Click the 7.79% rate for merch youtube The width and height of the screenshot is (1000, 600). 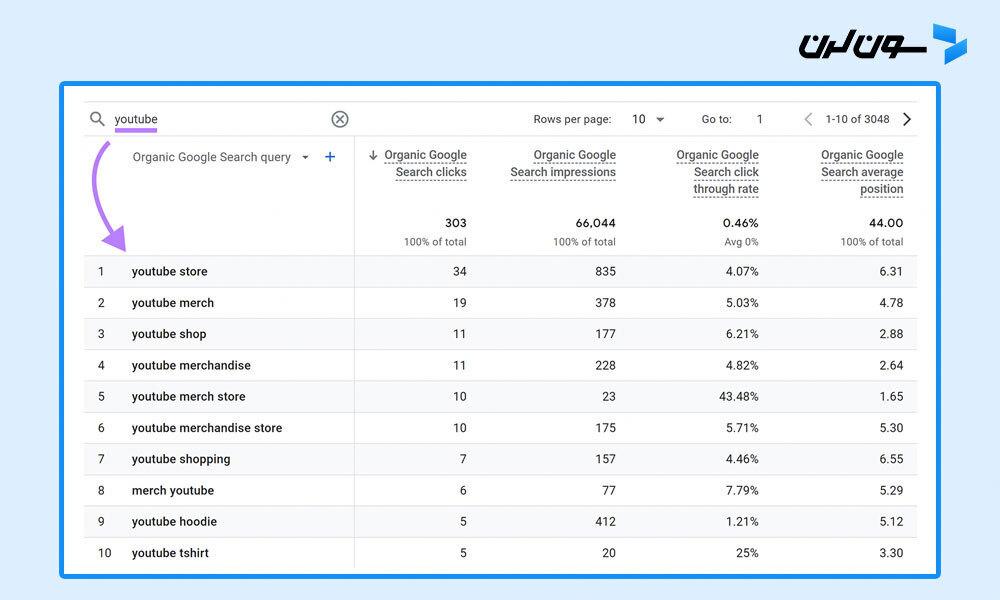[742, 490]
